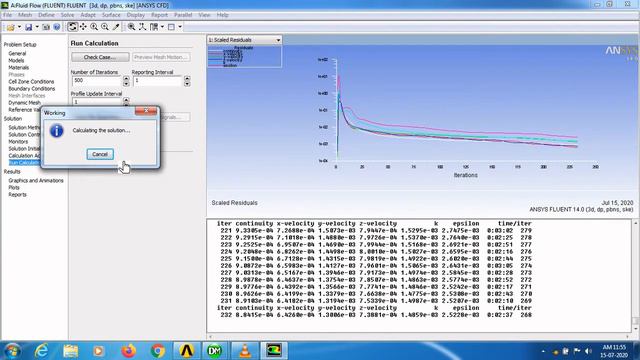The width and height of the screenshot is (640, 360).
Task: Select the probe/pick tool icon
Action: [116, 27]
